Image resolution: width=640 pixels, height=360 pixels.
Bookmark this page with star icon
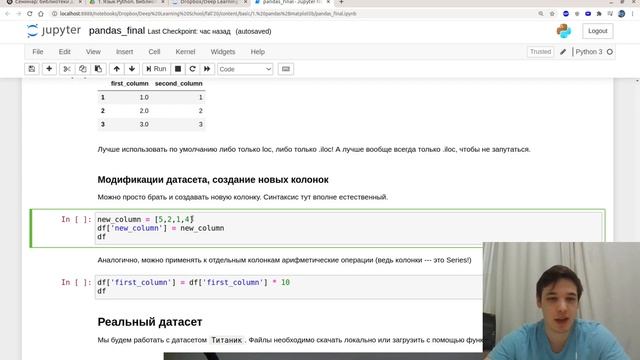click(552, 13)
